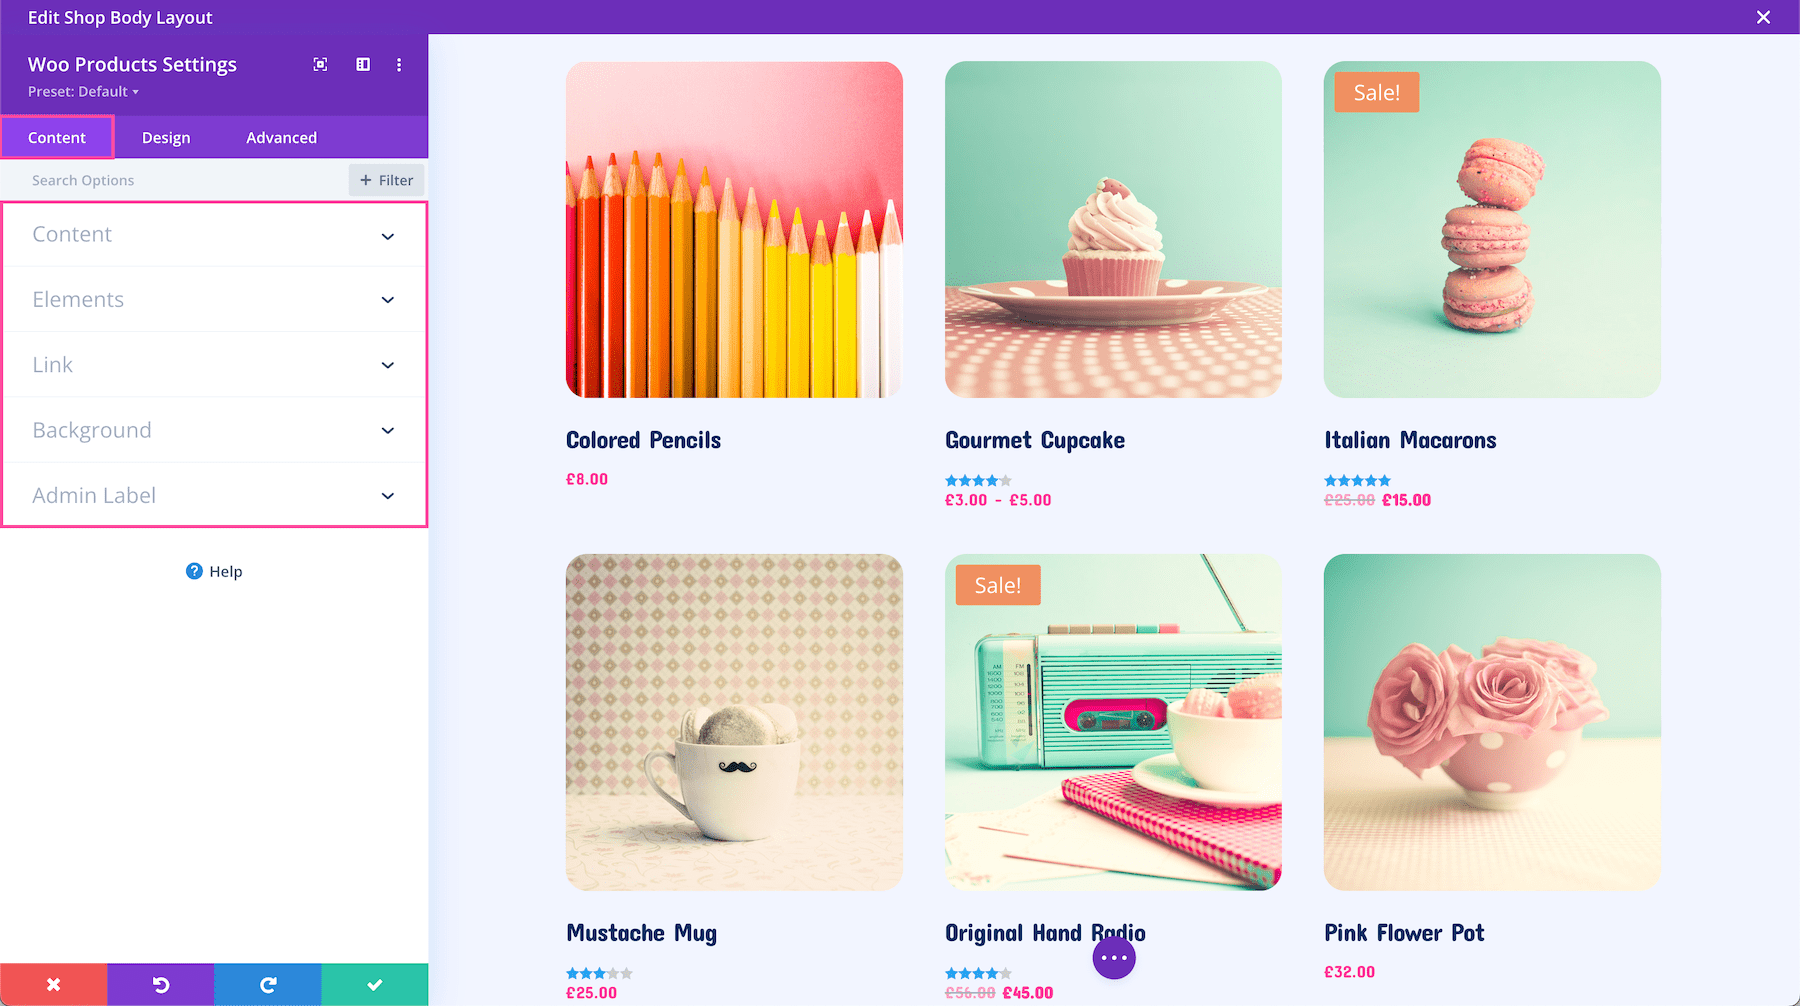
Task: Open the three-dot more options menu
Action: pyautogui.click(x=399, y=64)
